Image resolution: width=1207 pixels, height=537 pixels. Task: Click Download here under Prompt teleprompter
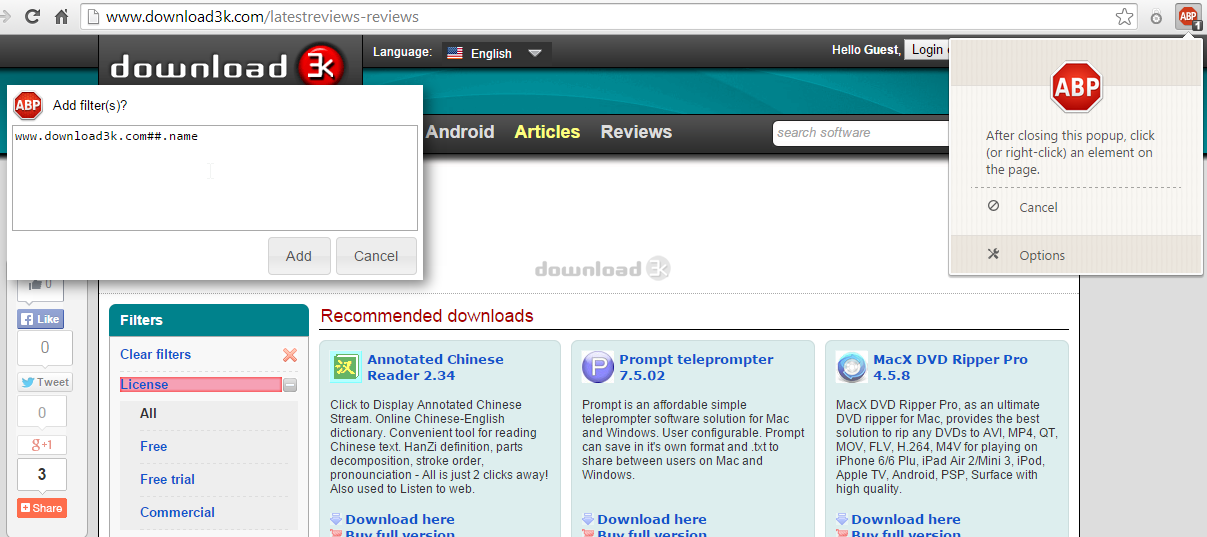(652, 519)
